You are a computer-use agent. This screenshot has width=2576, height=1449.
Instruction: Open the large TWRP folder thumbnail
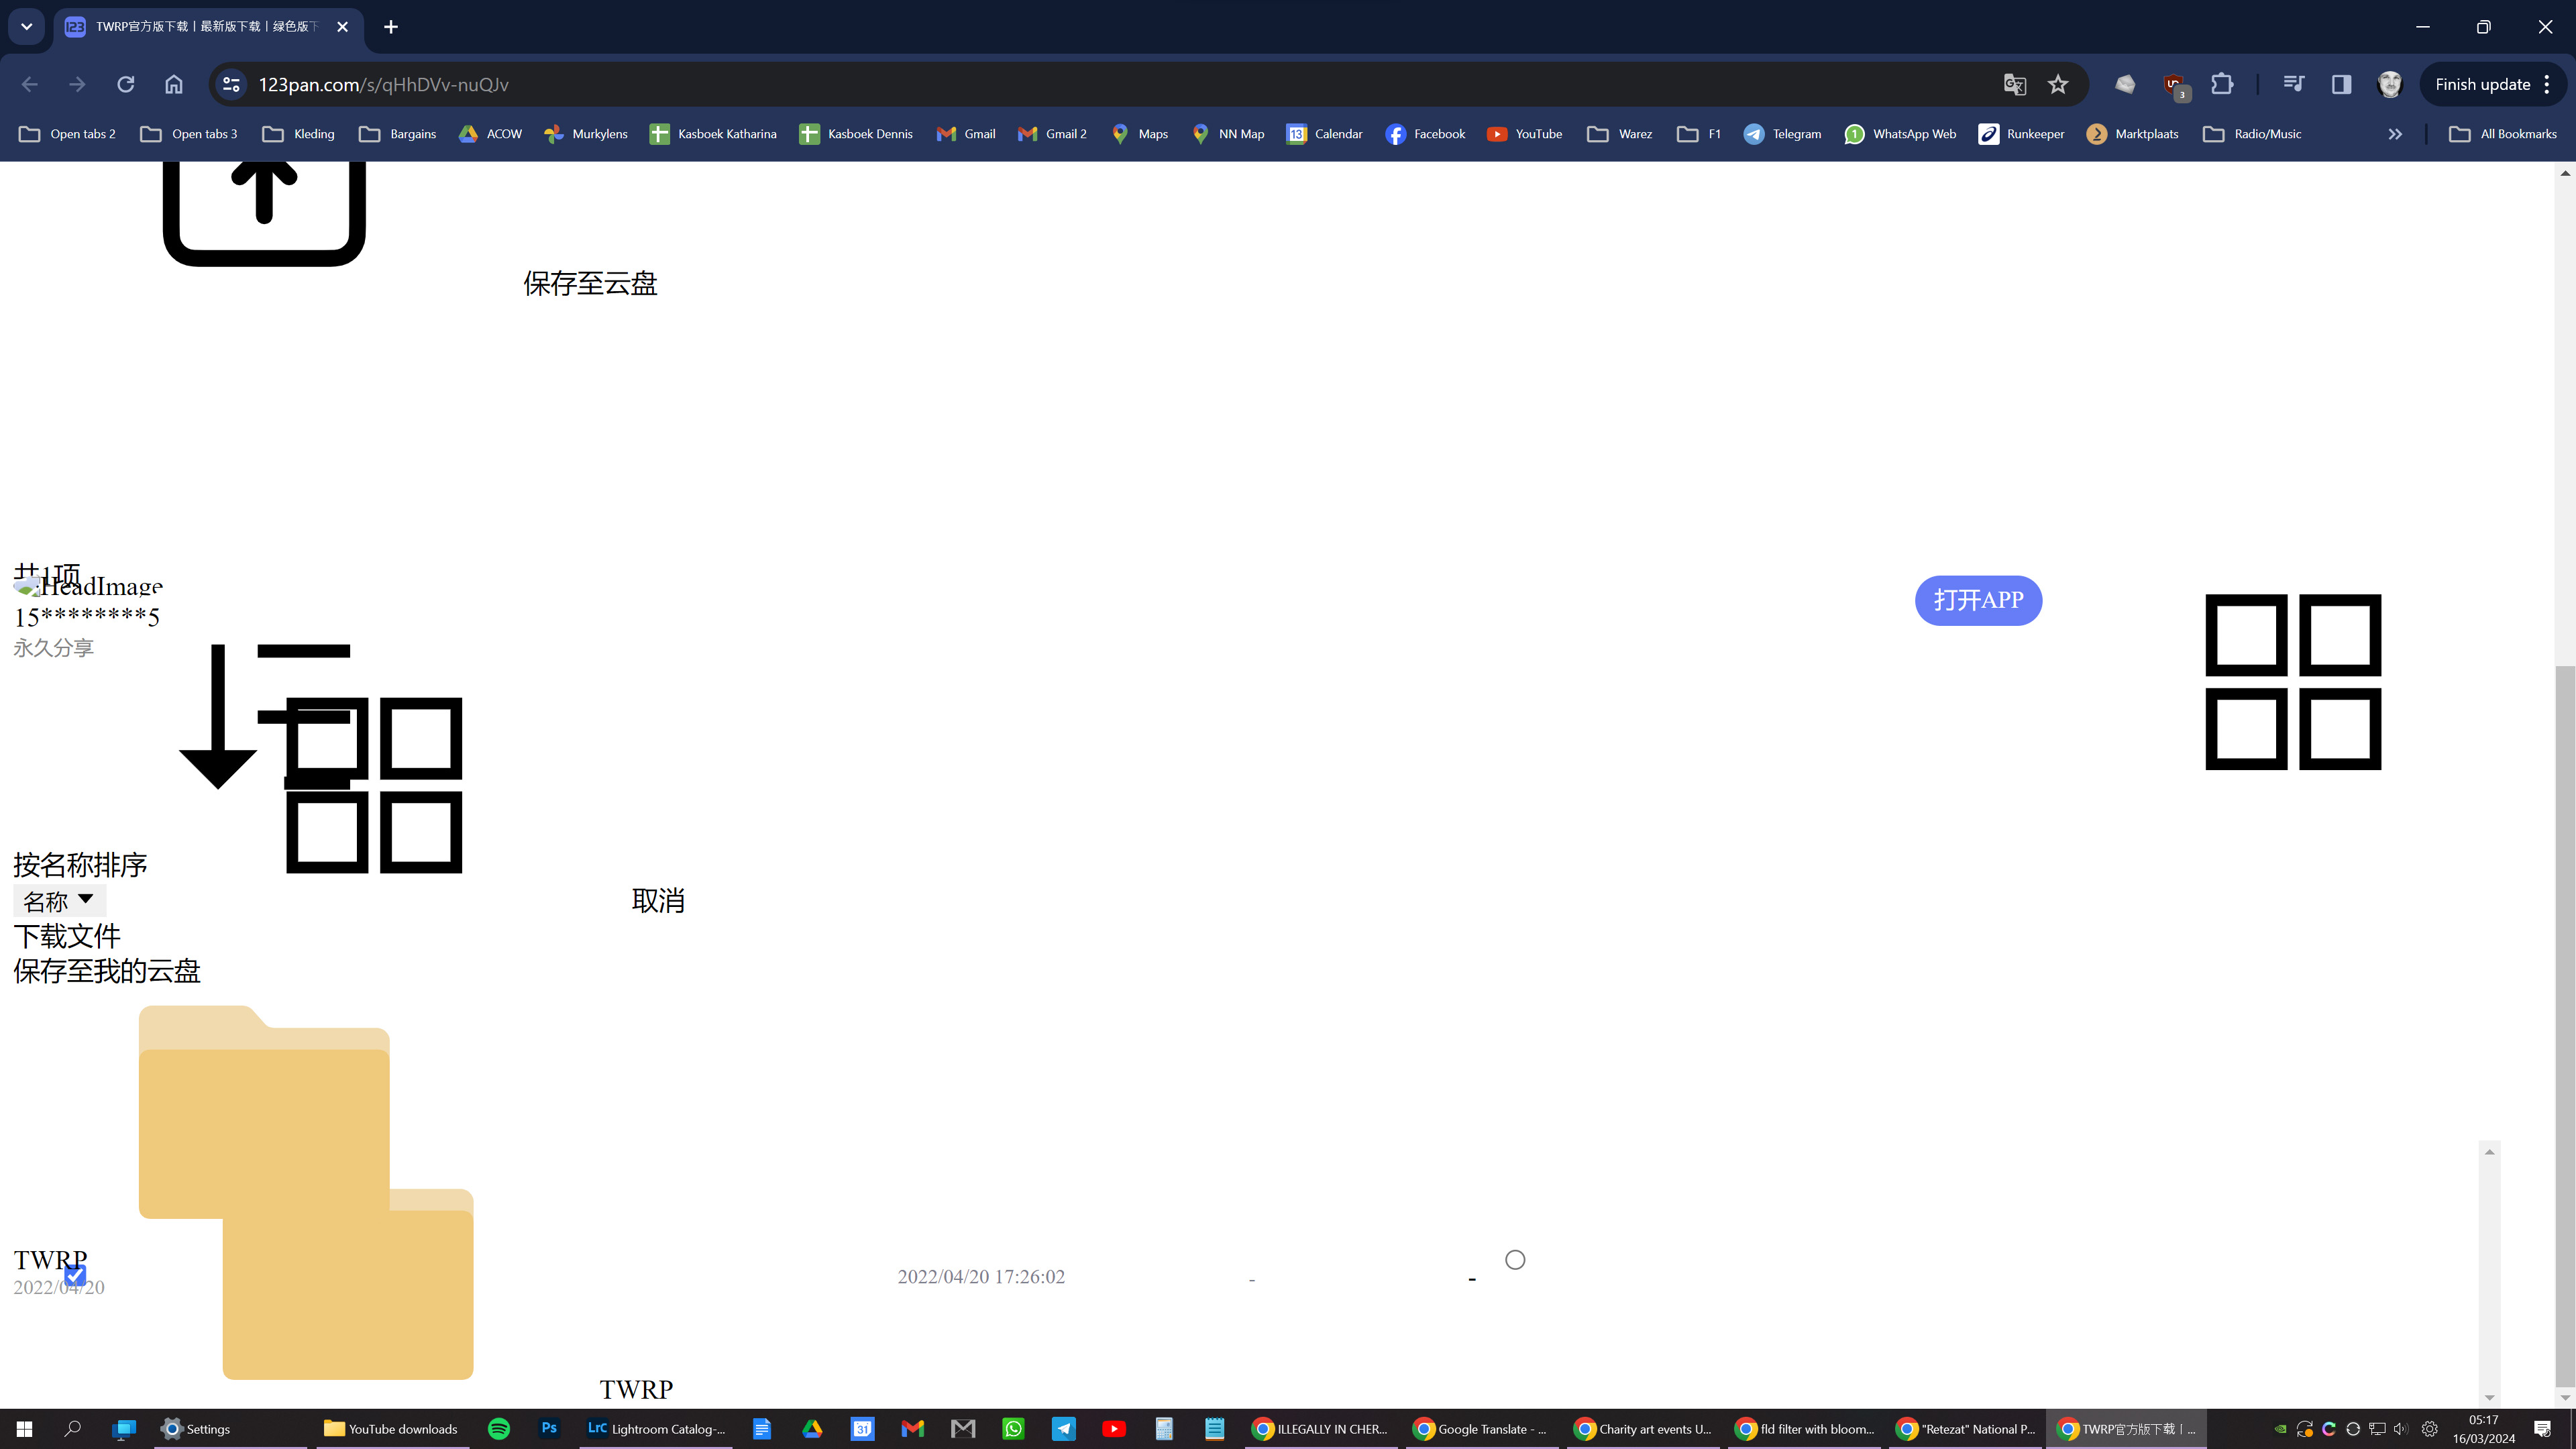[264, 1112]
